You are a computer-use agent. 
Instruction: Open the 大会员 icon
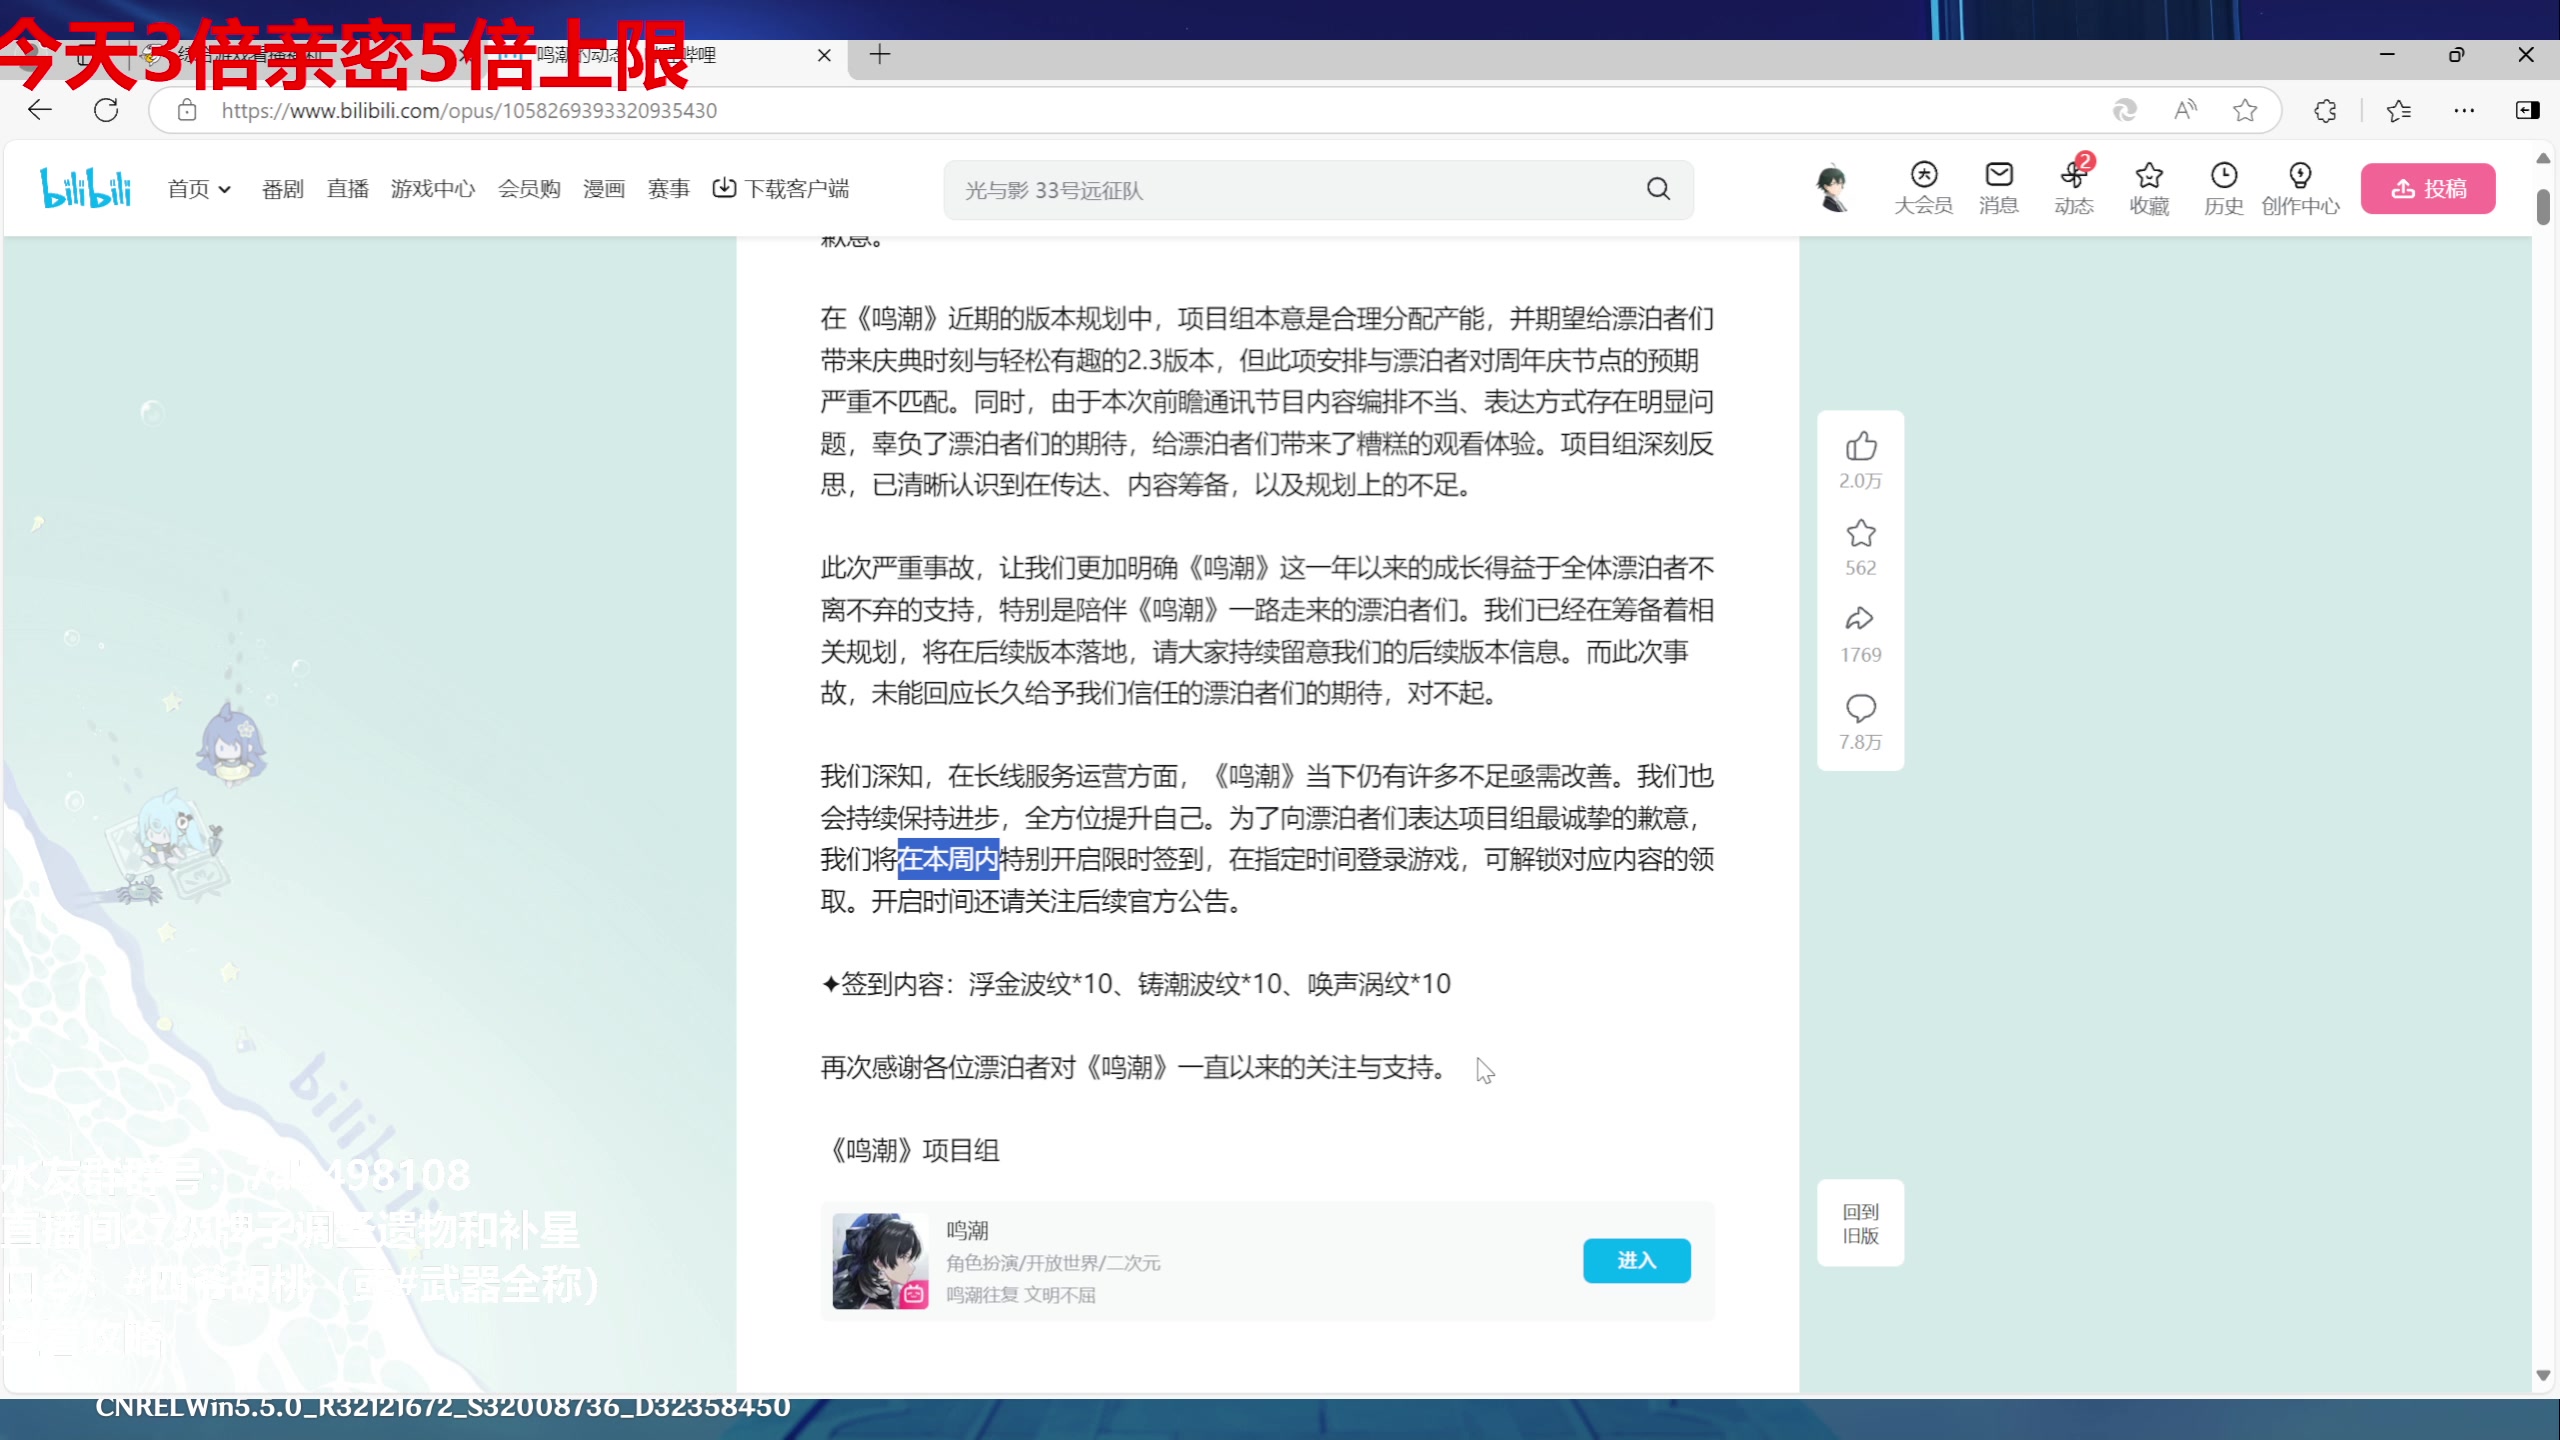[x=1923, y=188]
